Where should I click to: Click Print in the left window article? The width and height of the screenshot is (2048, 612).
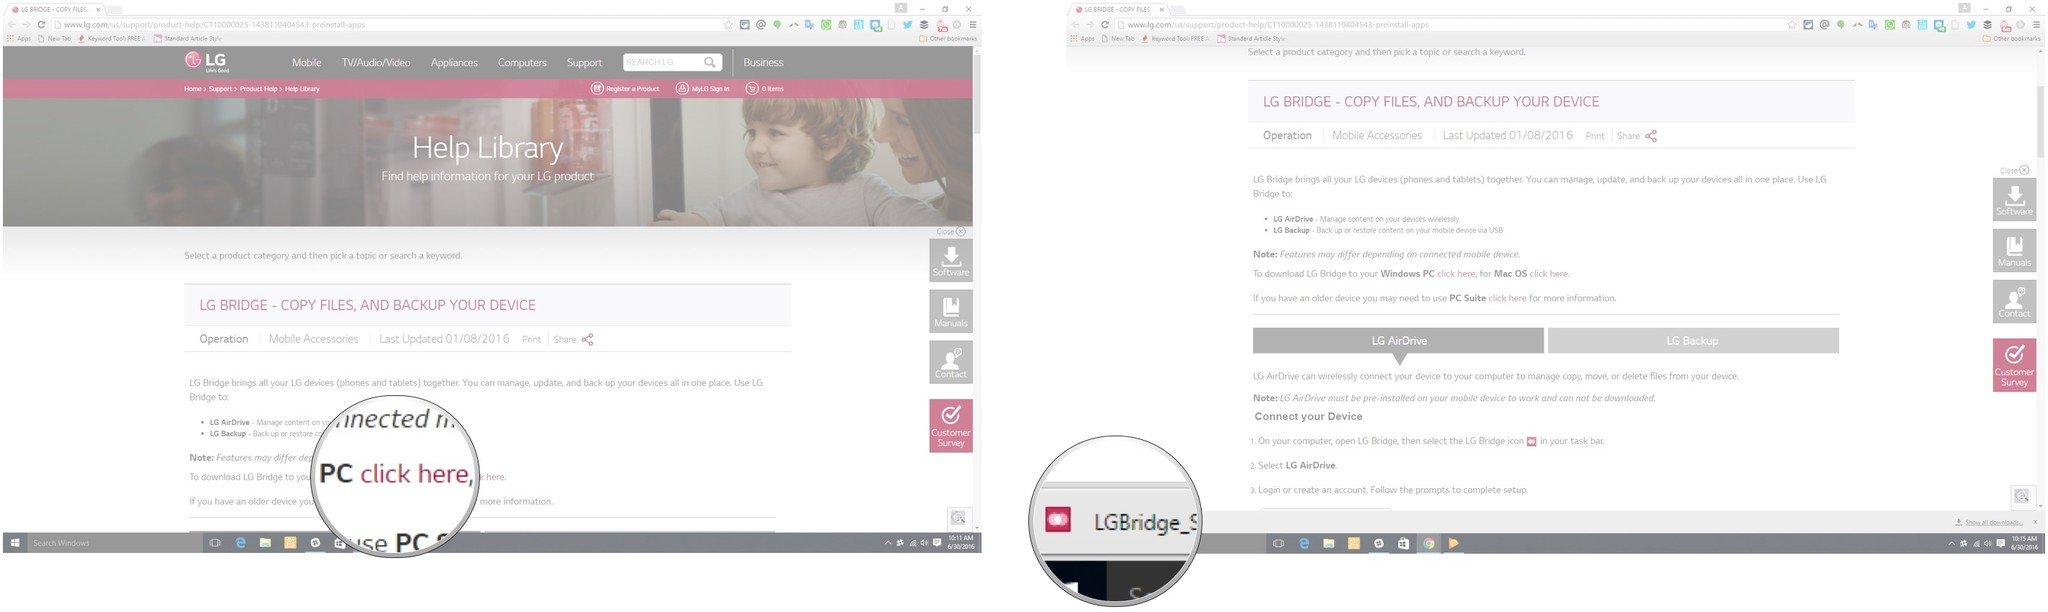pyautogui.click(x=531, y=340)
